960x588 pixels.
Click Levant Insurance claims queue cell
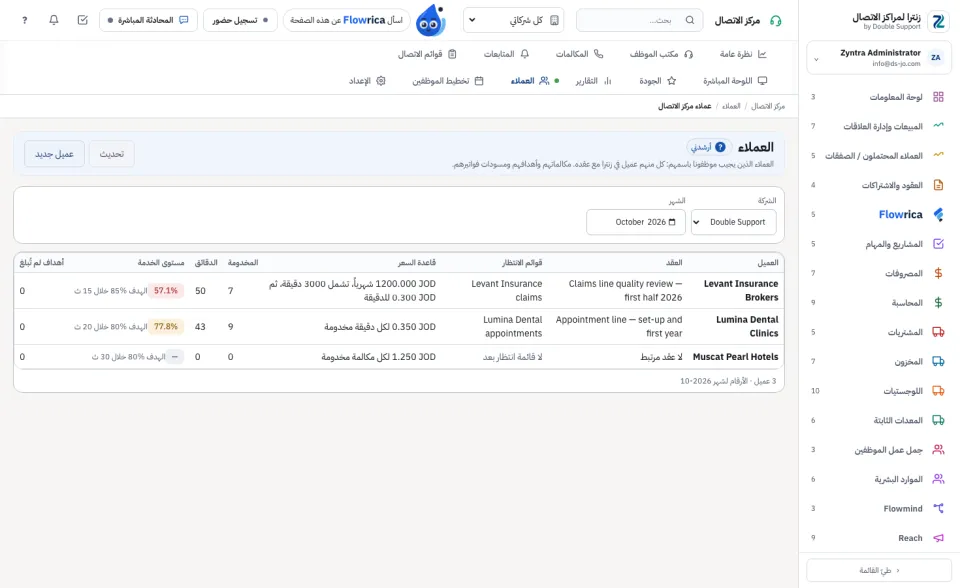click(506, 290)
